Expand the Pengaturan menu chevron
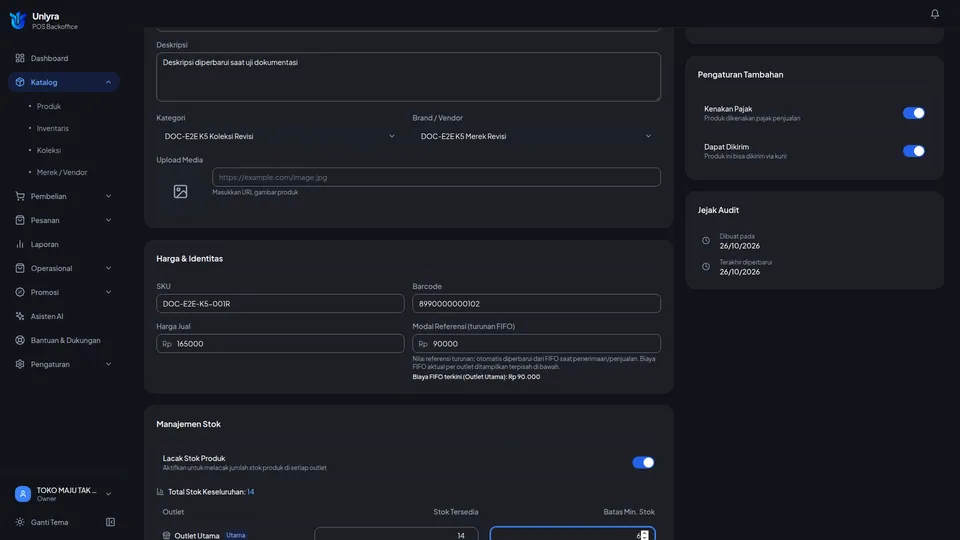This screenshot has width=960, height=540. (x=108, y=364)
